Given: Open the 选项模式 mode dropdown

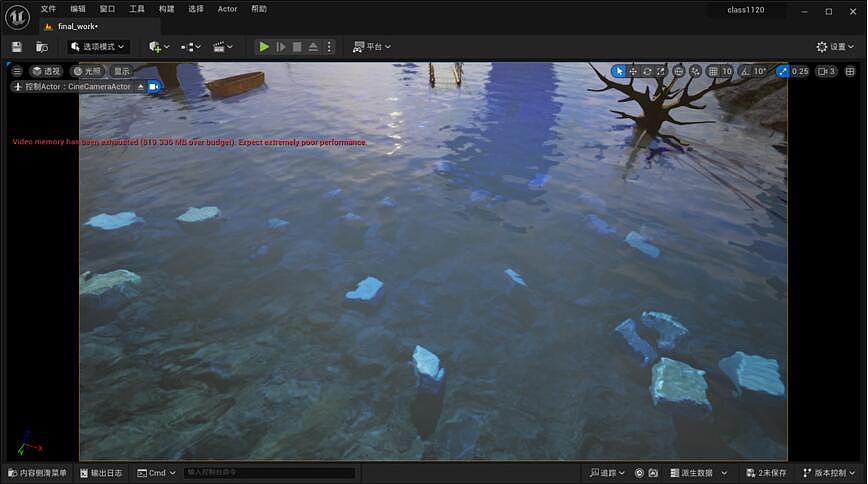Looking at the screenshot, I should click(x=99, y=47).
